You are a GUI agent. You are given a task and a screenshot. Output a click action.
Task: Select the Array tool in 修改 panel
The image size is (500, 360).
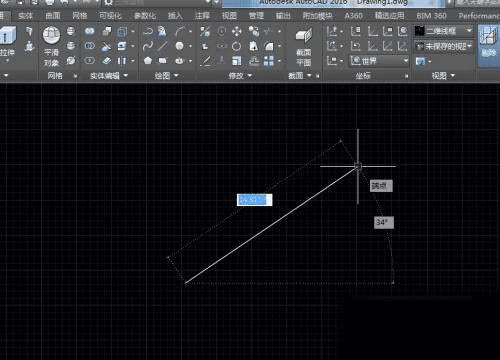tap(269, 61)
